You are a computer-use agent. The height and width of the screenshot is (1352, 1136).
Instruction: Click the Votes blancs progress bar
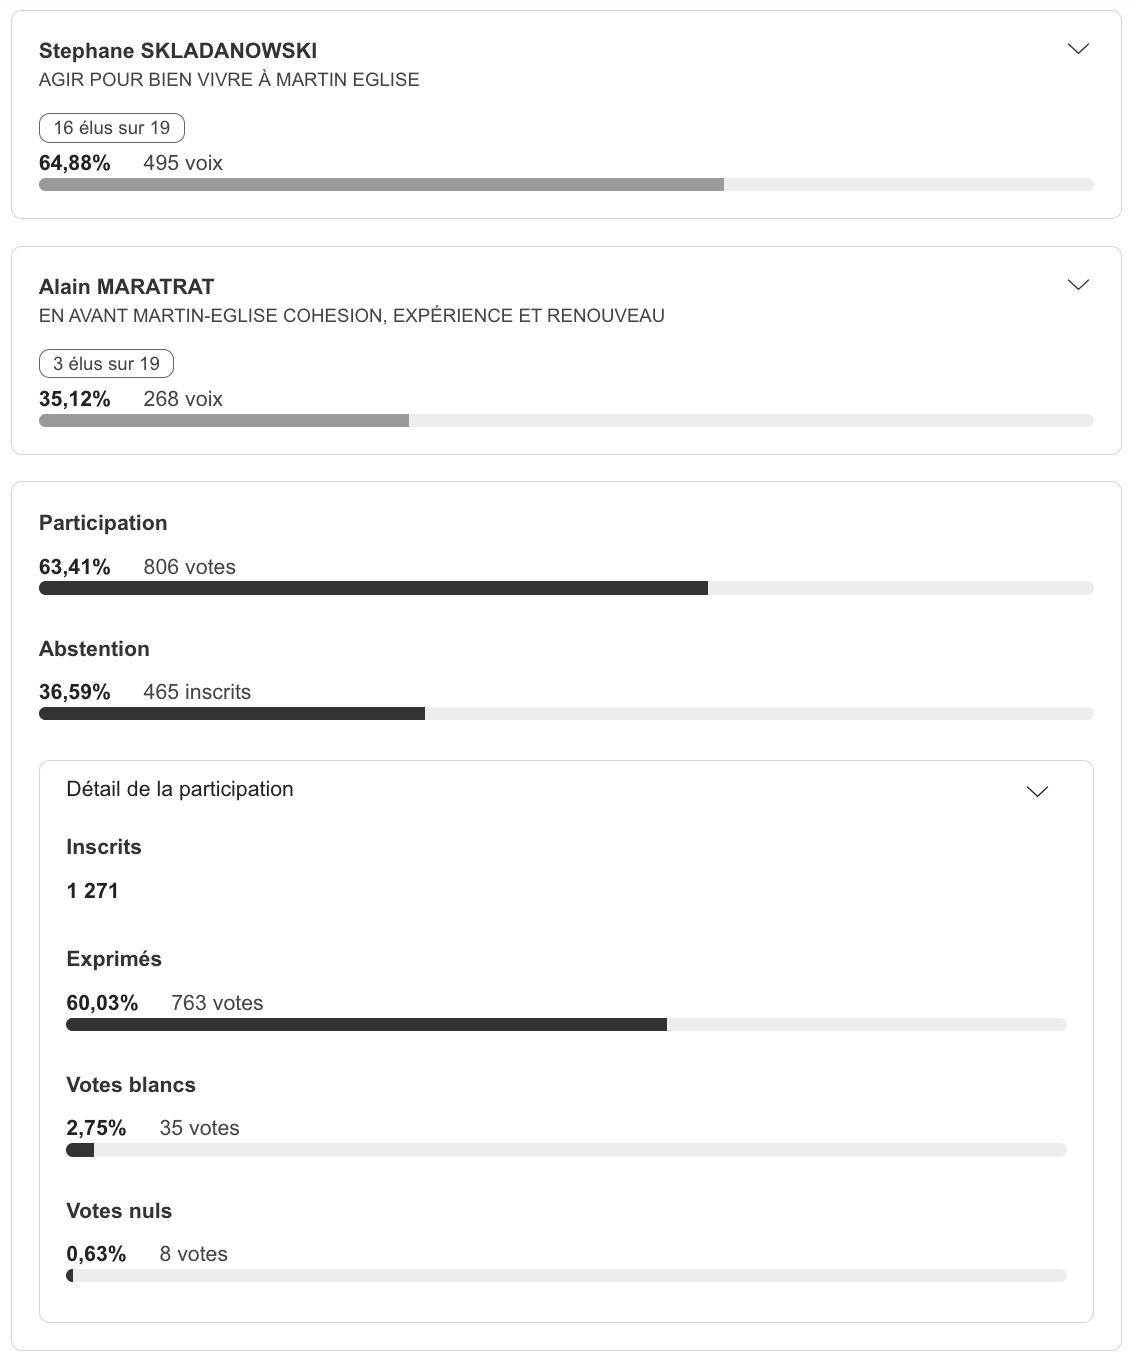pos(566,1150)
